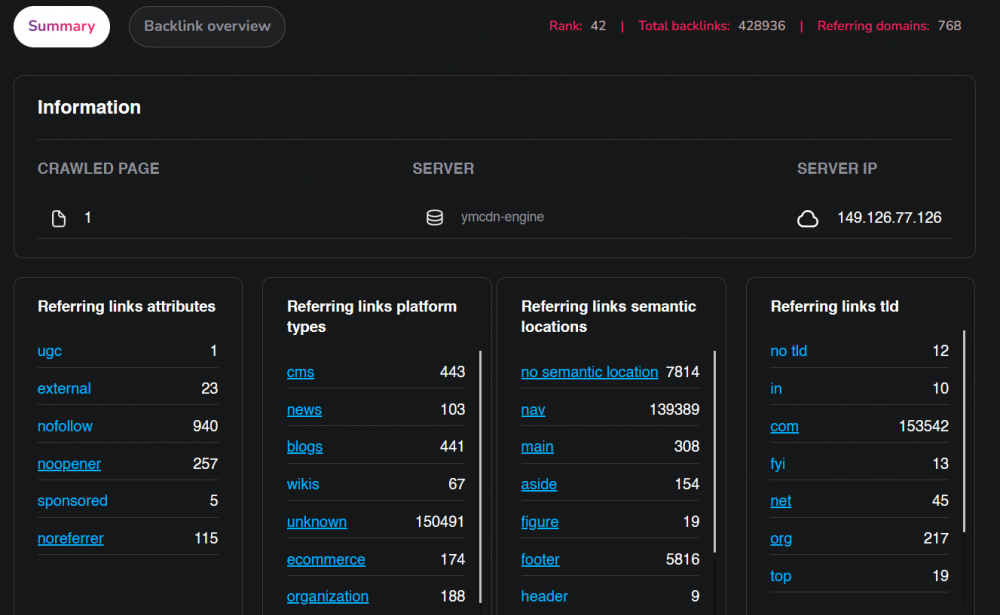Open the in tld link

pyautogui.click(x=776, y=389)
